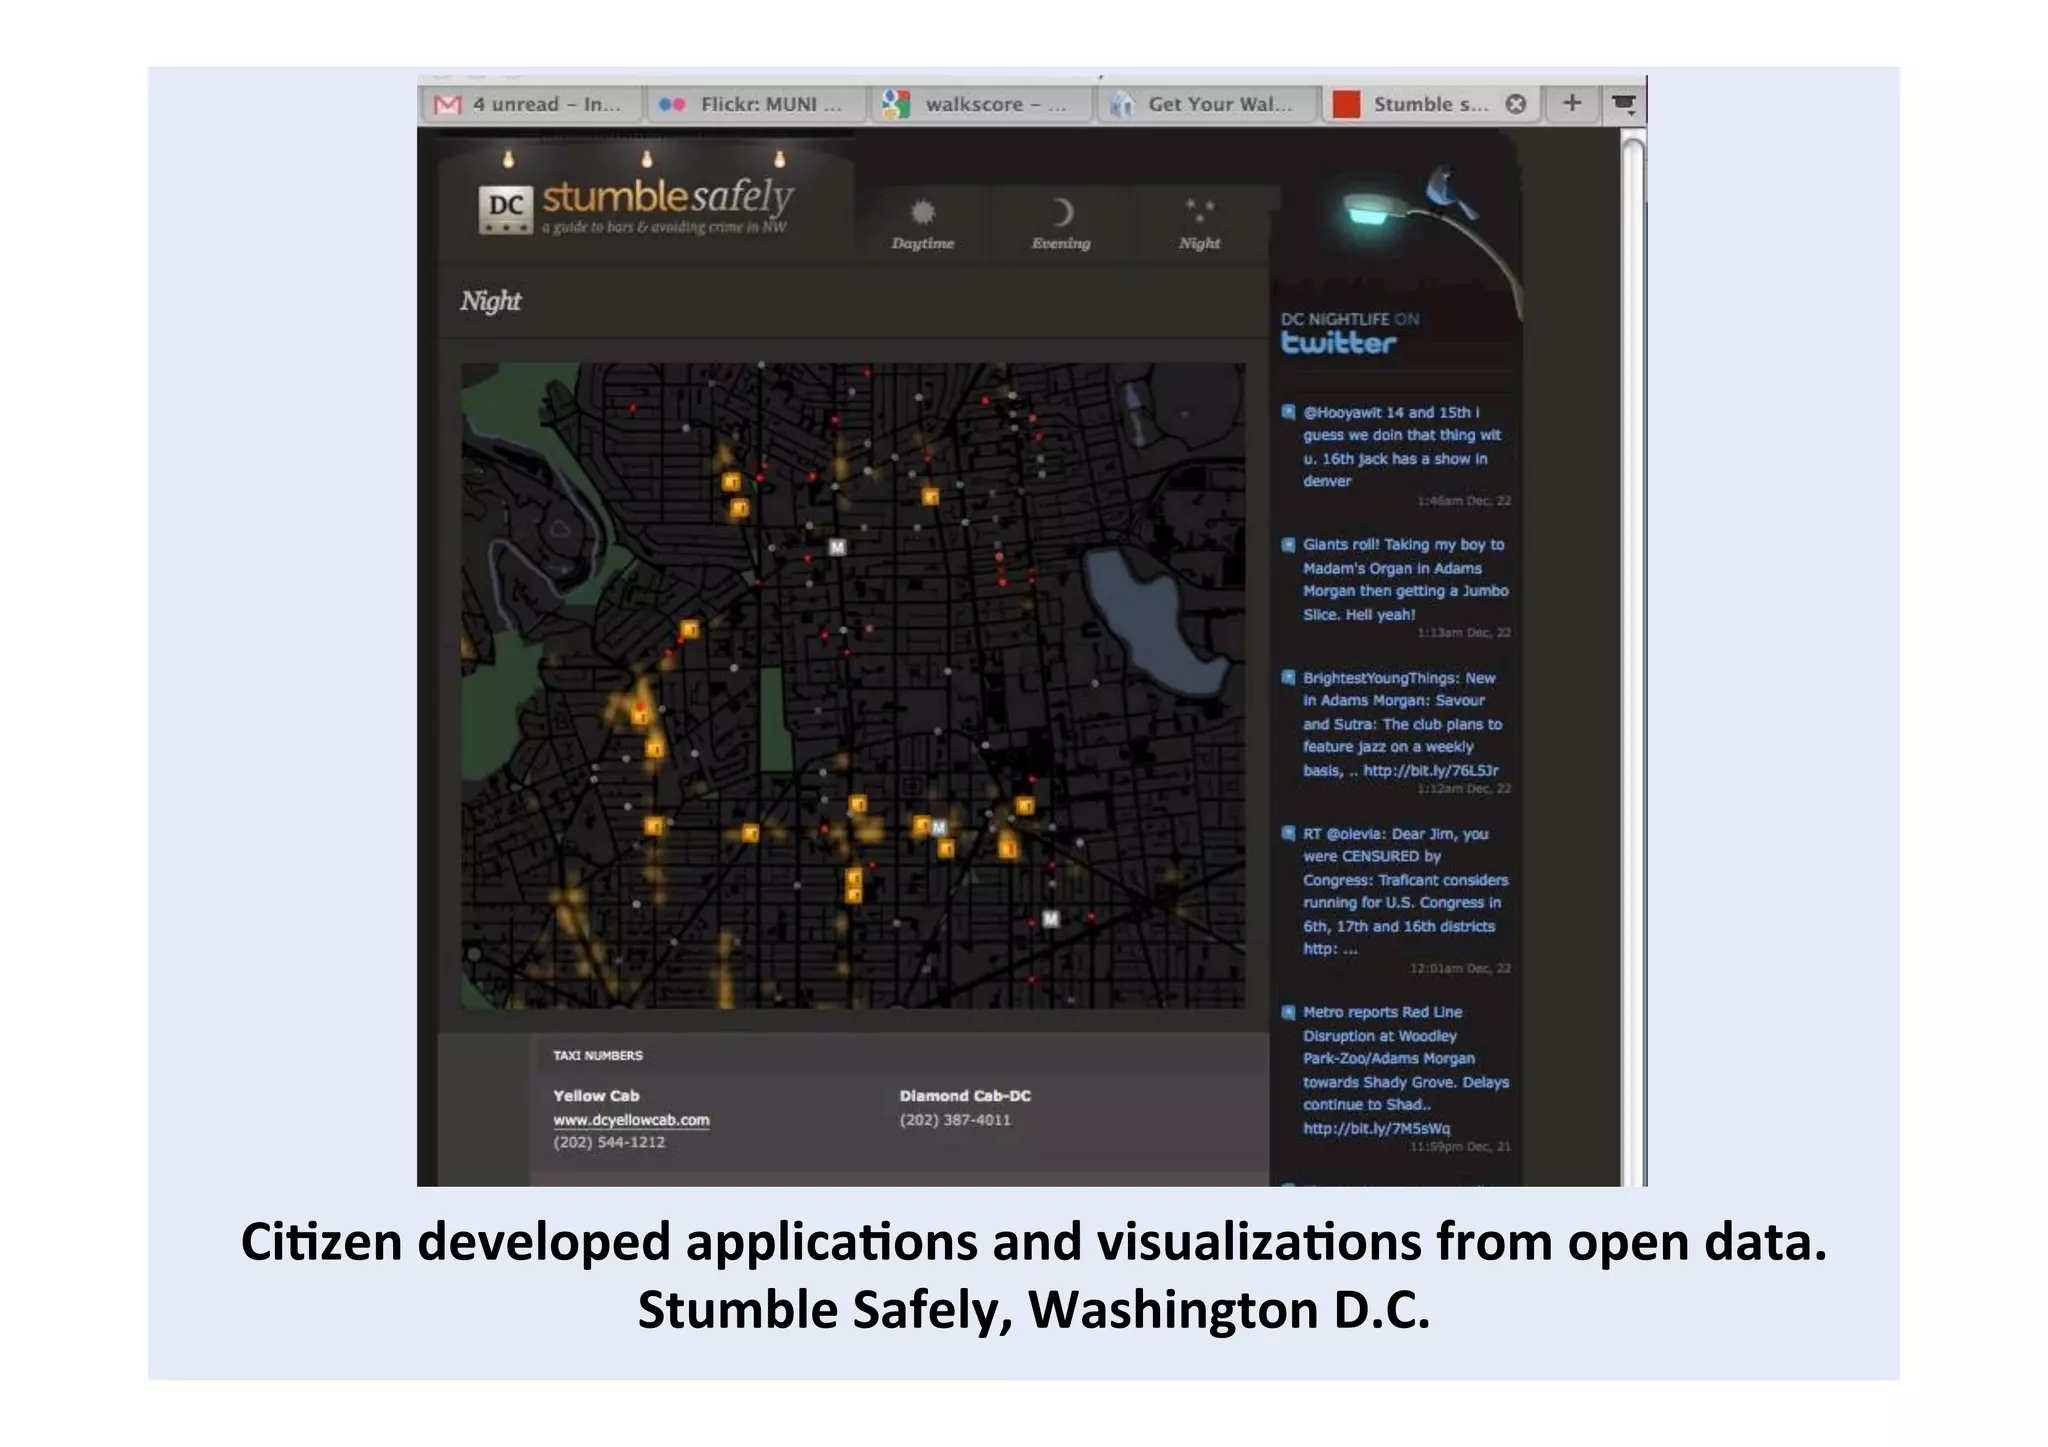Open the RT @olevia tweet

point(1404,891)
